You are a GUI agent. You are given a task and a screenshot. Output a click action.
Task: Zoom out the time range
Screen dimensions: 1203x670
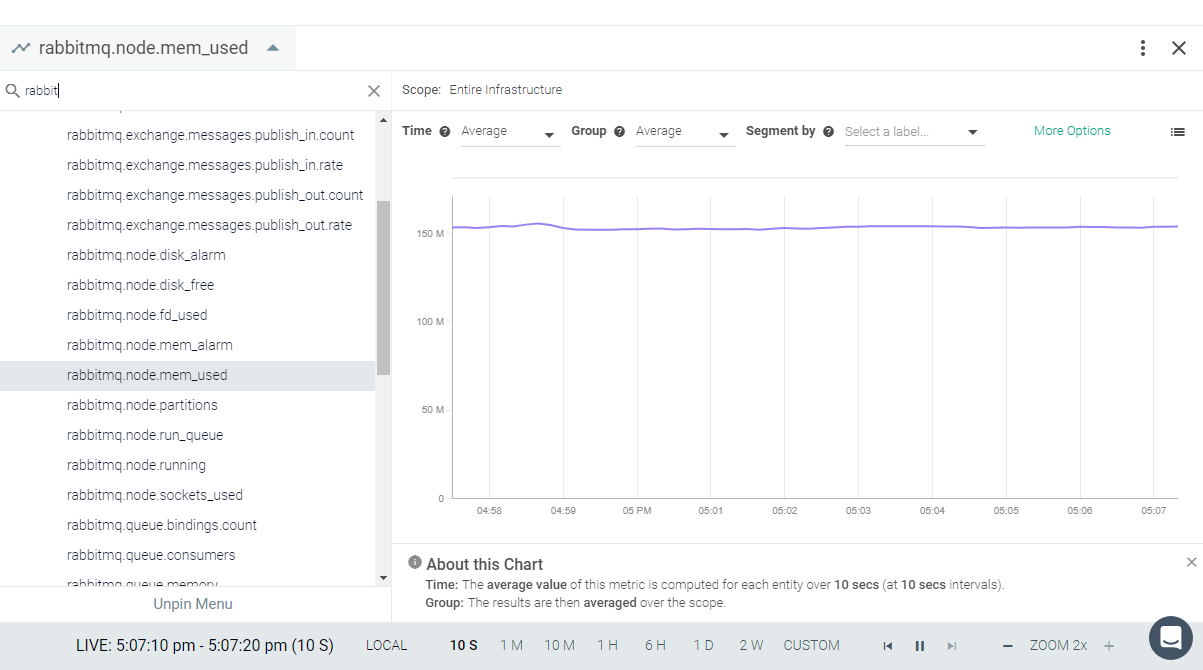tap(1008, 646)
